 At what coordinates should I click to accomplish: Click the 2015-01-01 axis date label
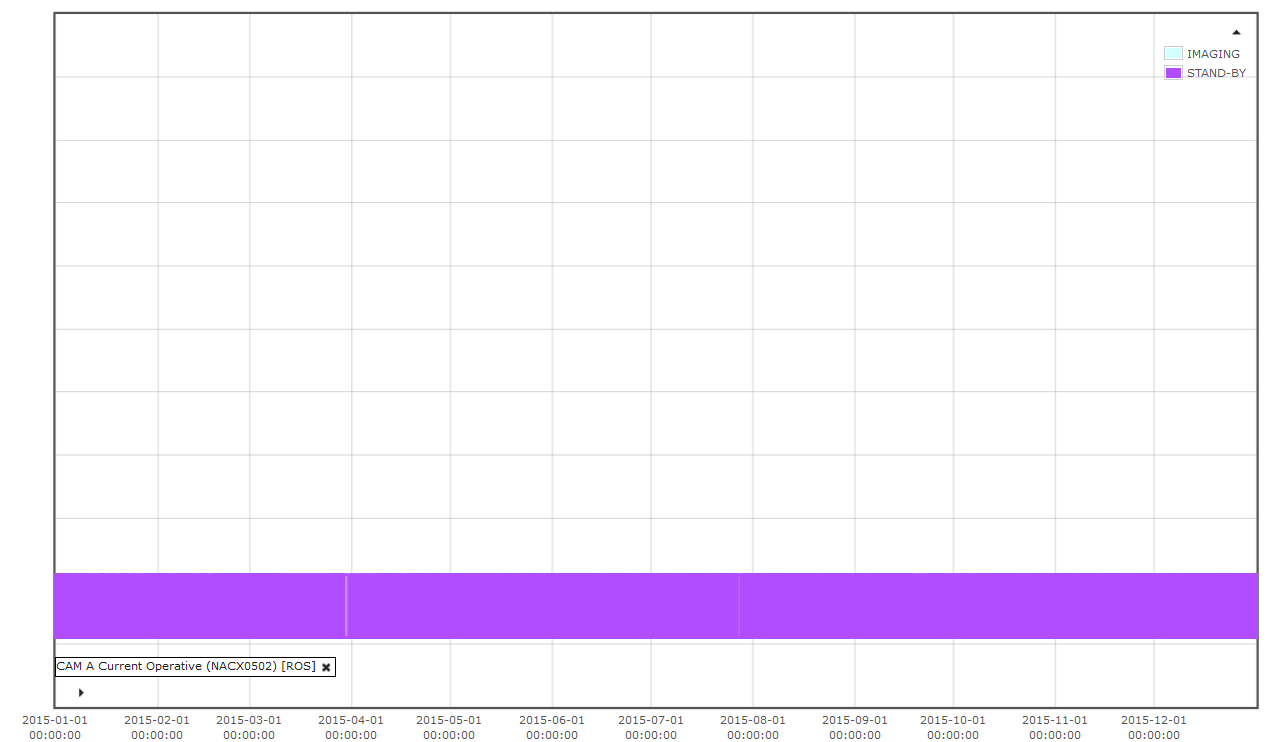pyautogui.click(x=55, y=727)
